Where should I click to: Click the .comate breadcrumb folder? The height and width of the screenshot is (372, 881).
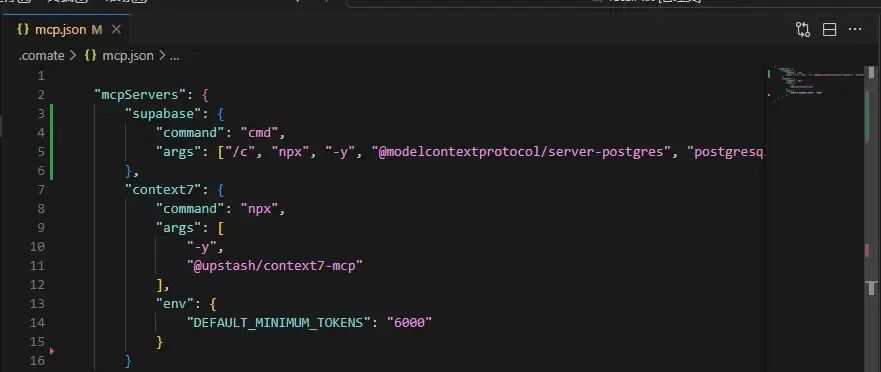click(41, 56)
